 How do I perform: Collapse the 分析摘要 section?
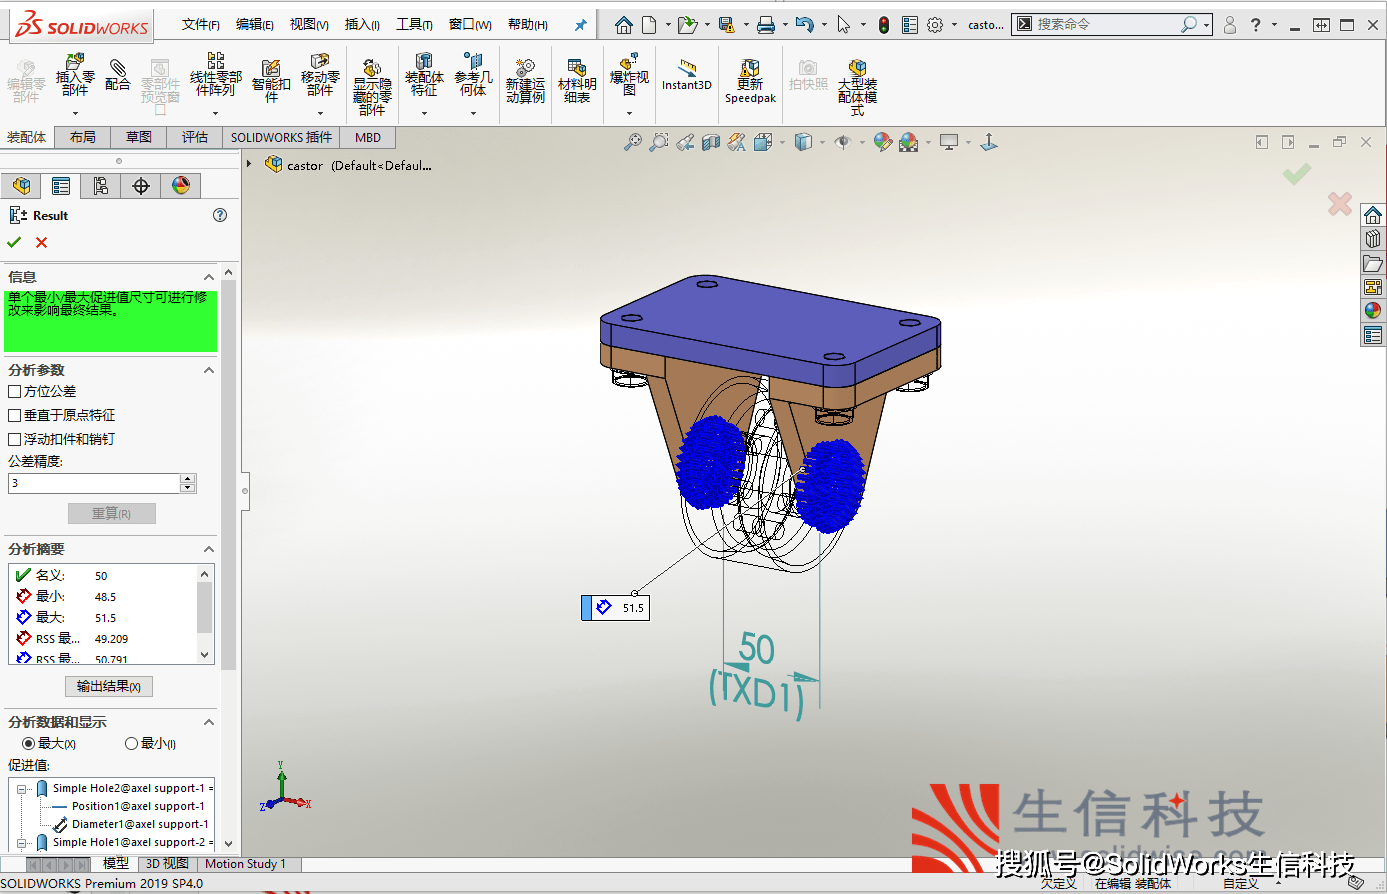click(x=209, y=550)
